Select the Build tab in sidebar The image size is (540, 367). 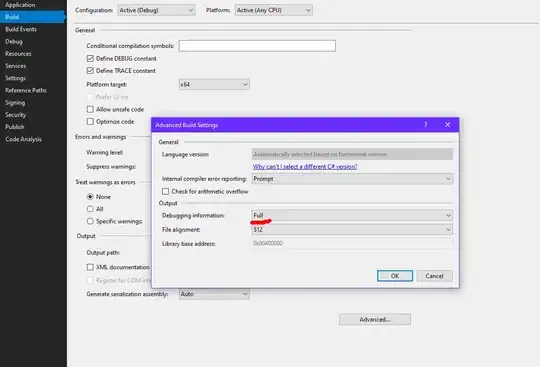[x=33, y=17]
